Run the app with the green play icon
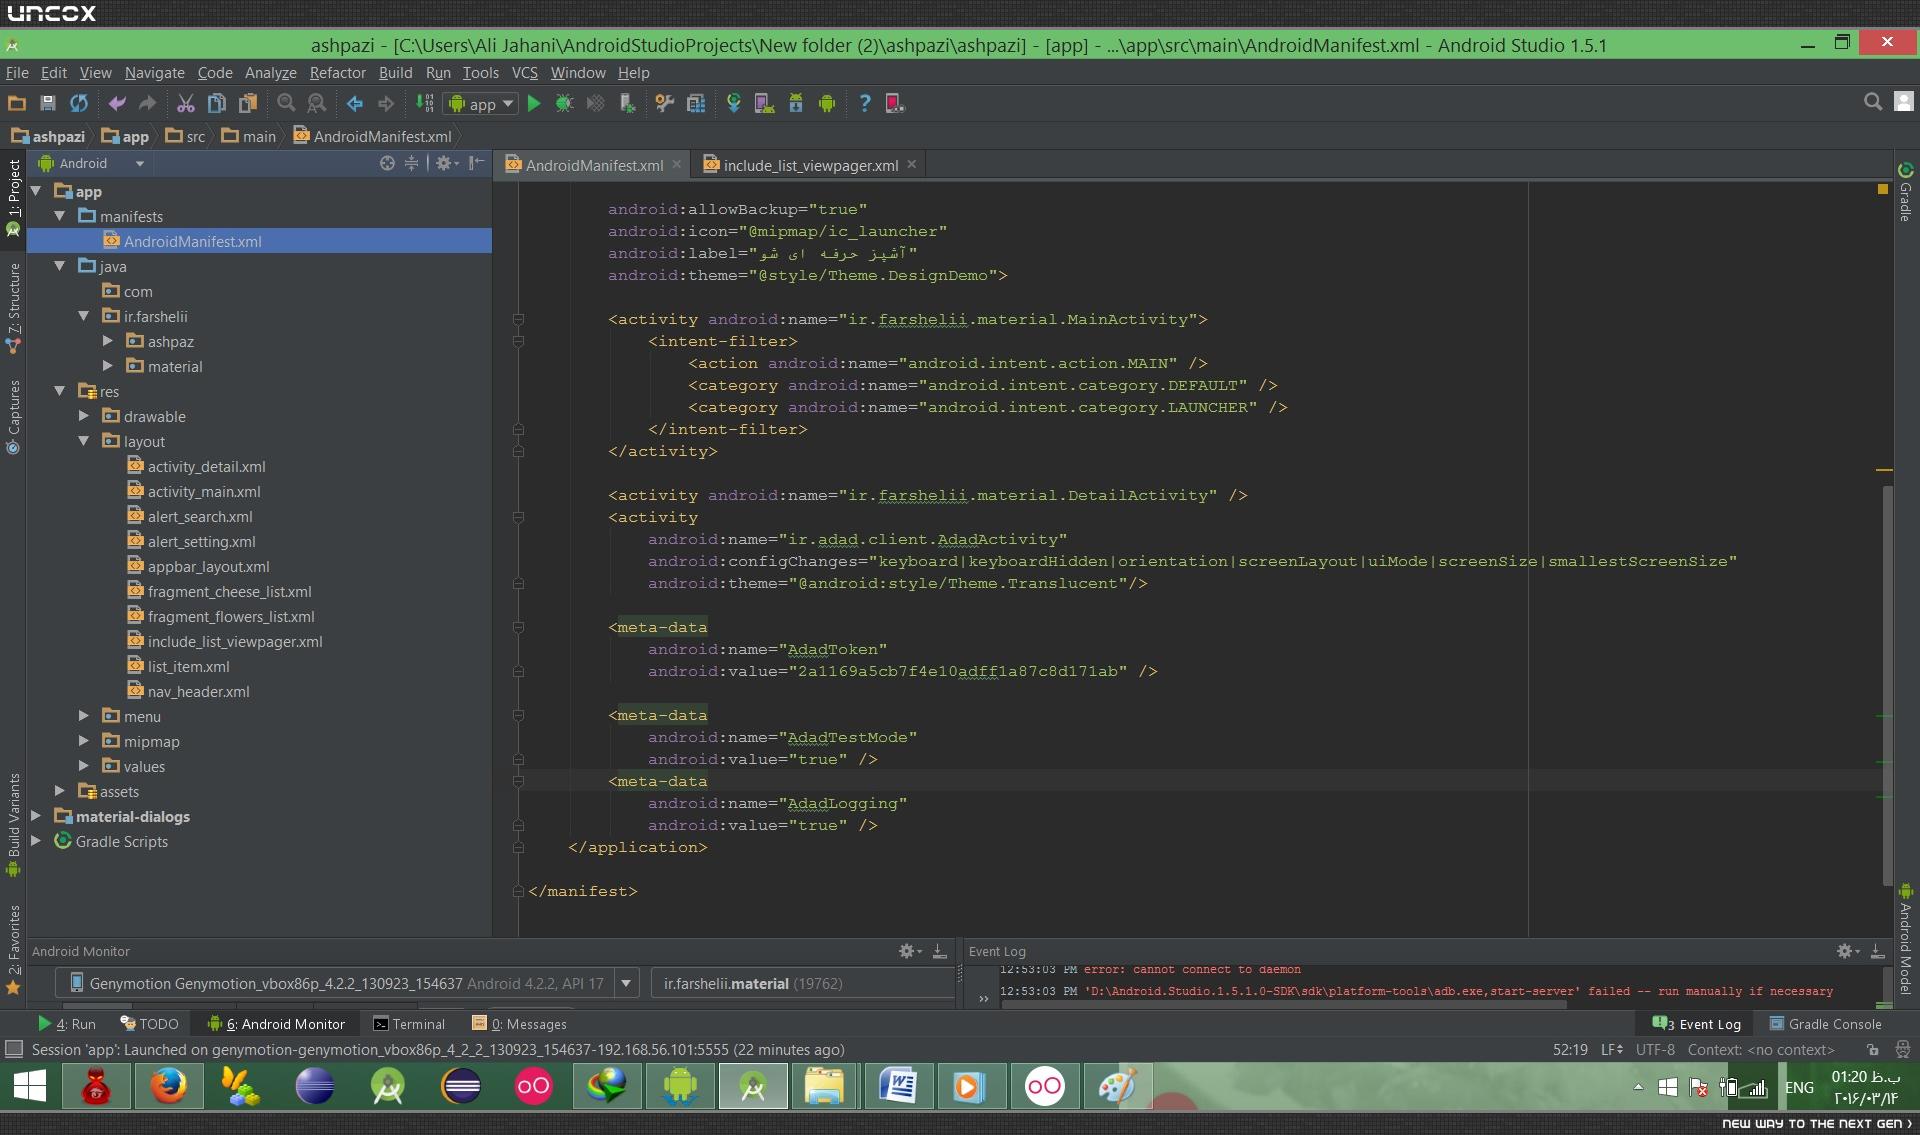Image resolution: width=1920 pixels, height=1135 pixels. [x=534, y=103]
